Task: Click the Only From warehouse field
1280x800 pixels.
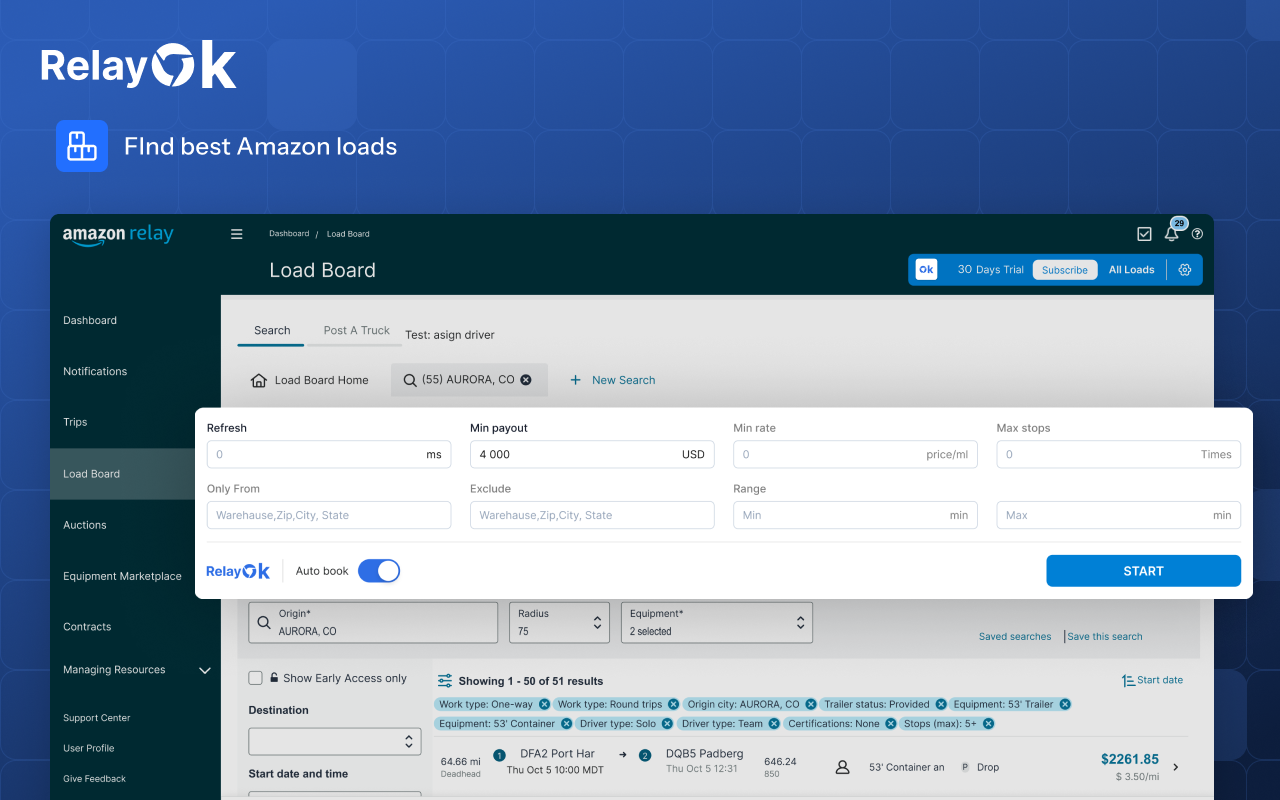Action: 329,515
